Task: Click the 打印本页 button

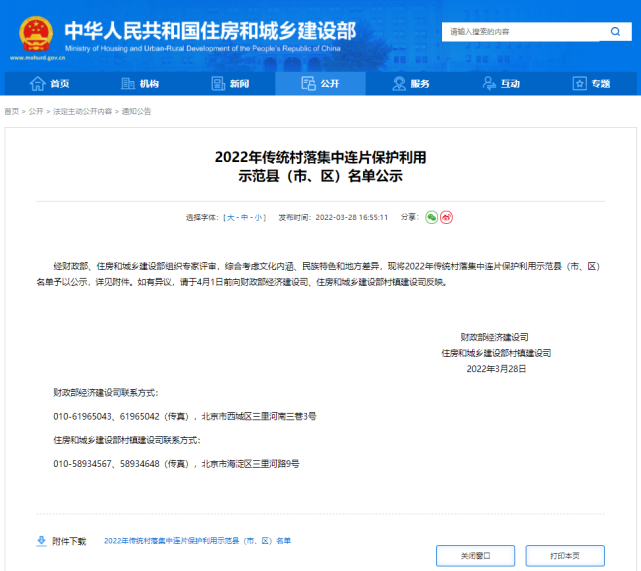Action: click(x=565, y=556)
